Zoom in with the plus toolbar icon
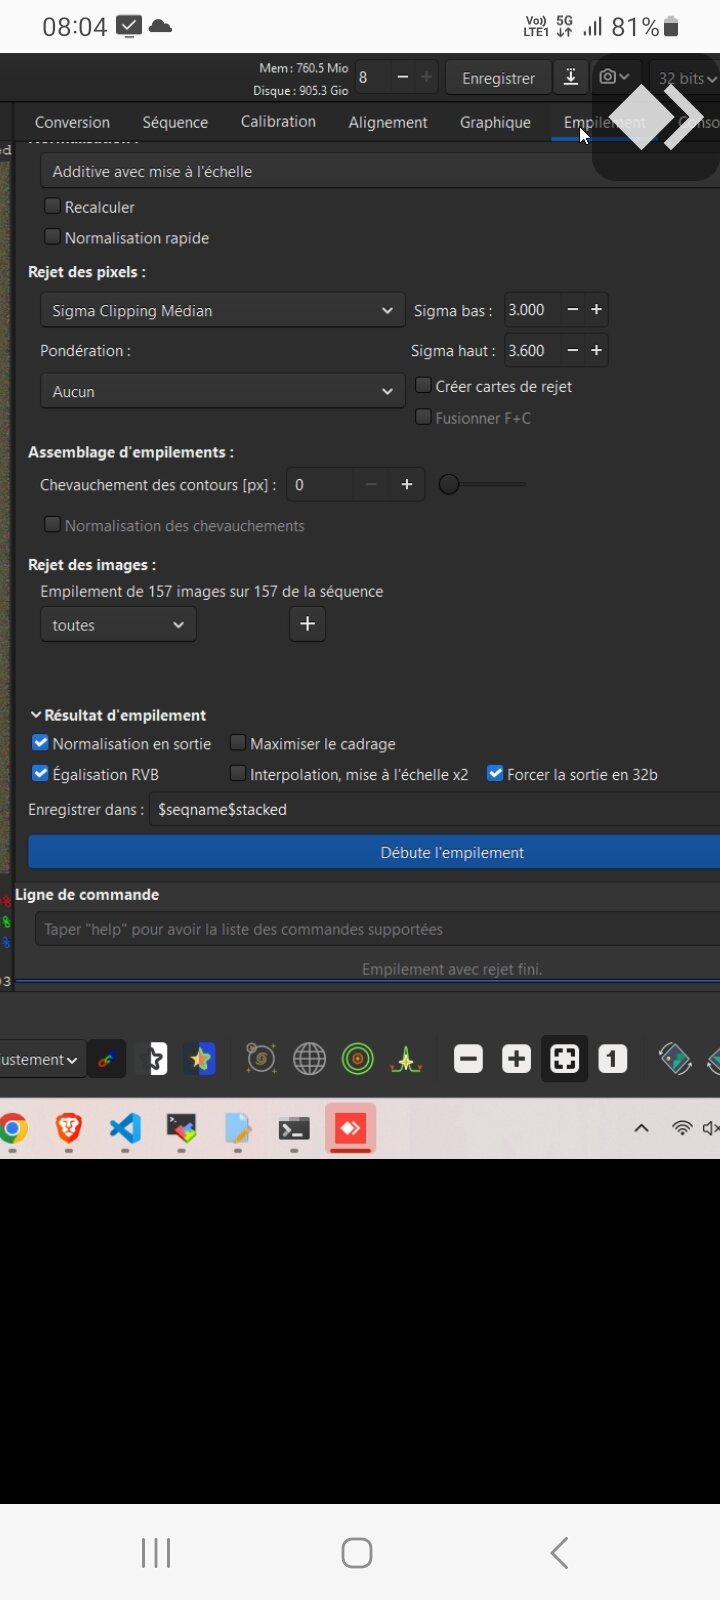720x1600 pixels. click(x=516, y=1058)
